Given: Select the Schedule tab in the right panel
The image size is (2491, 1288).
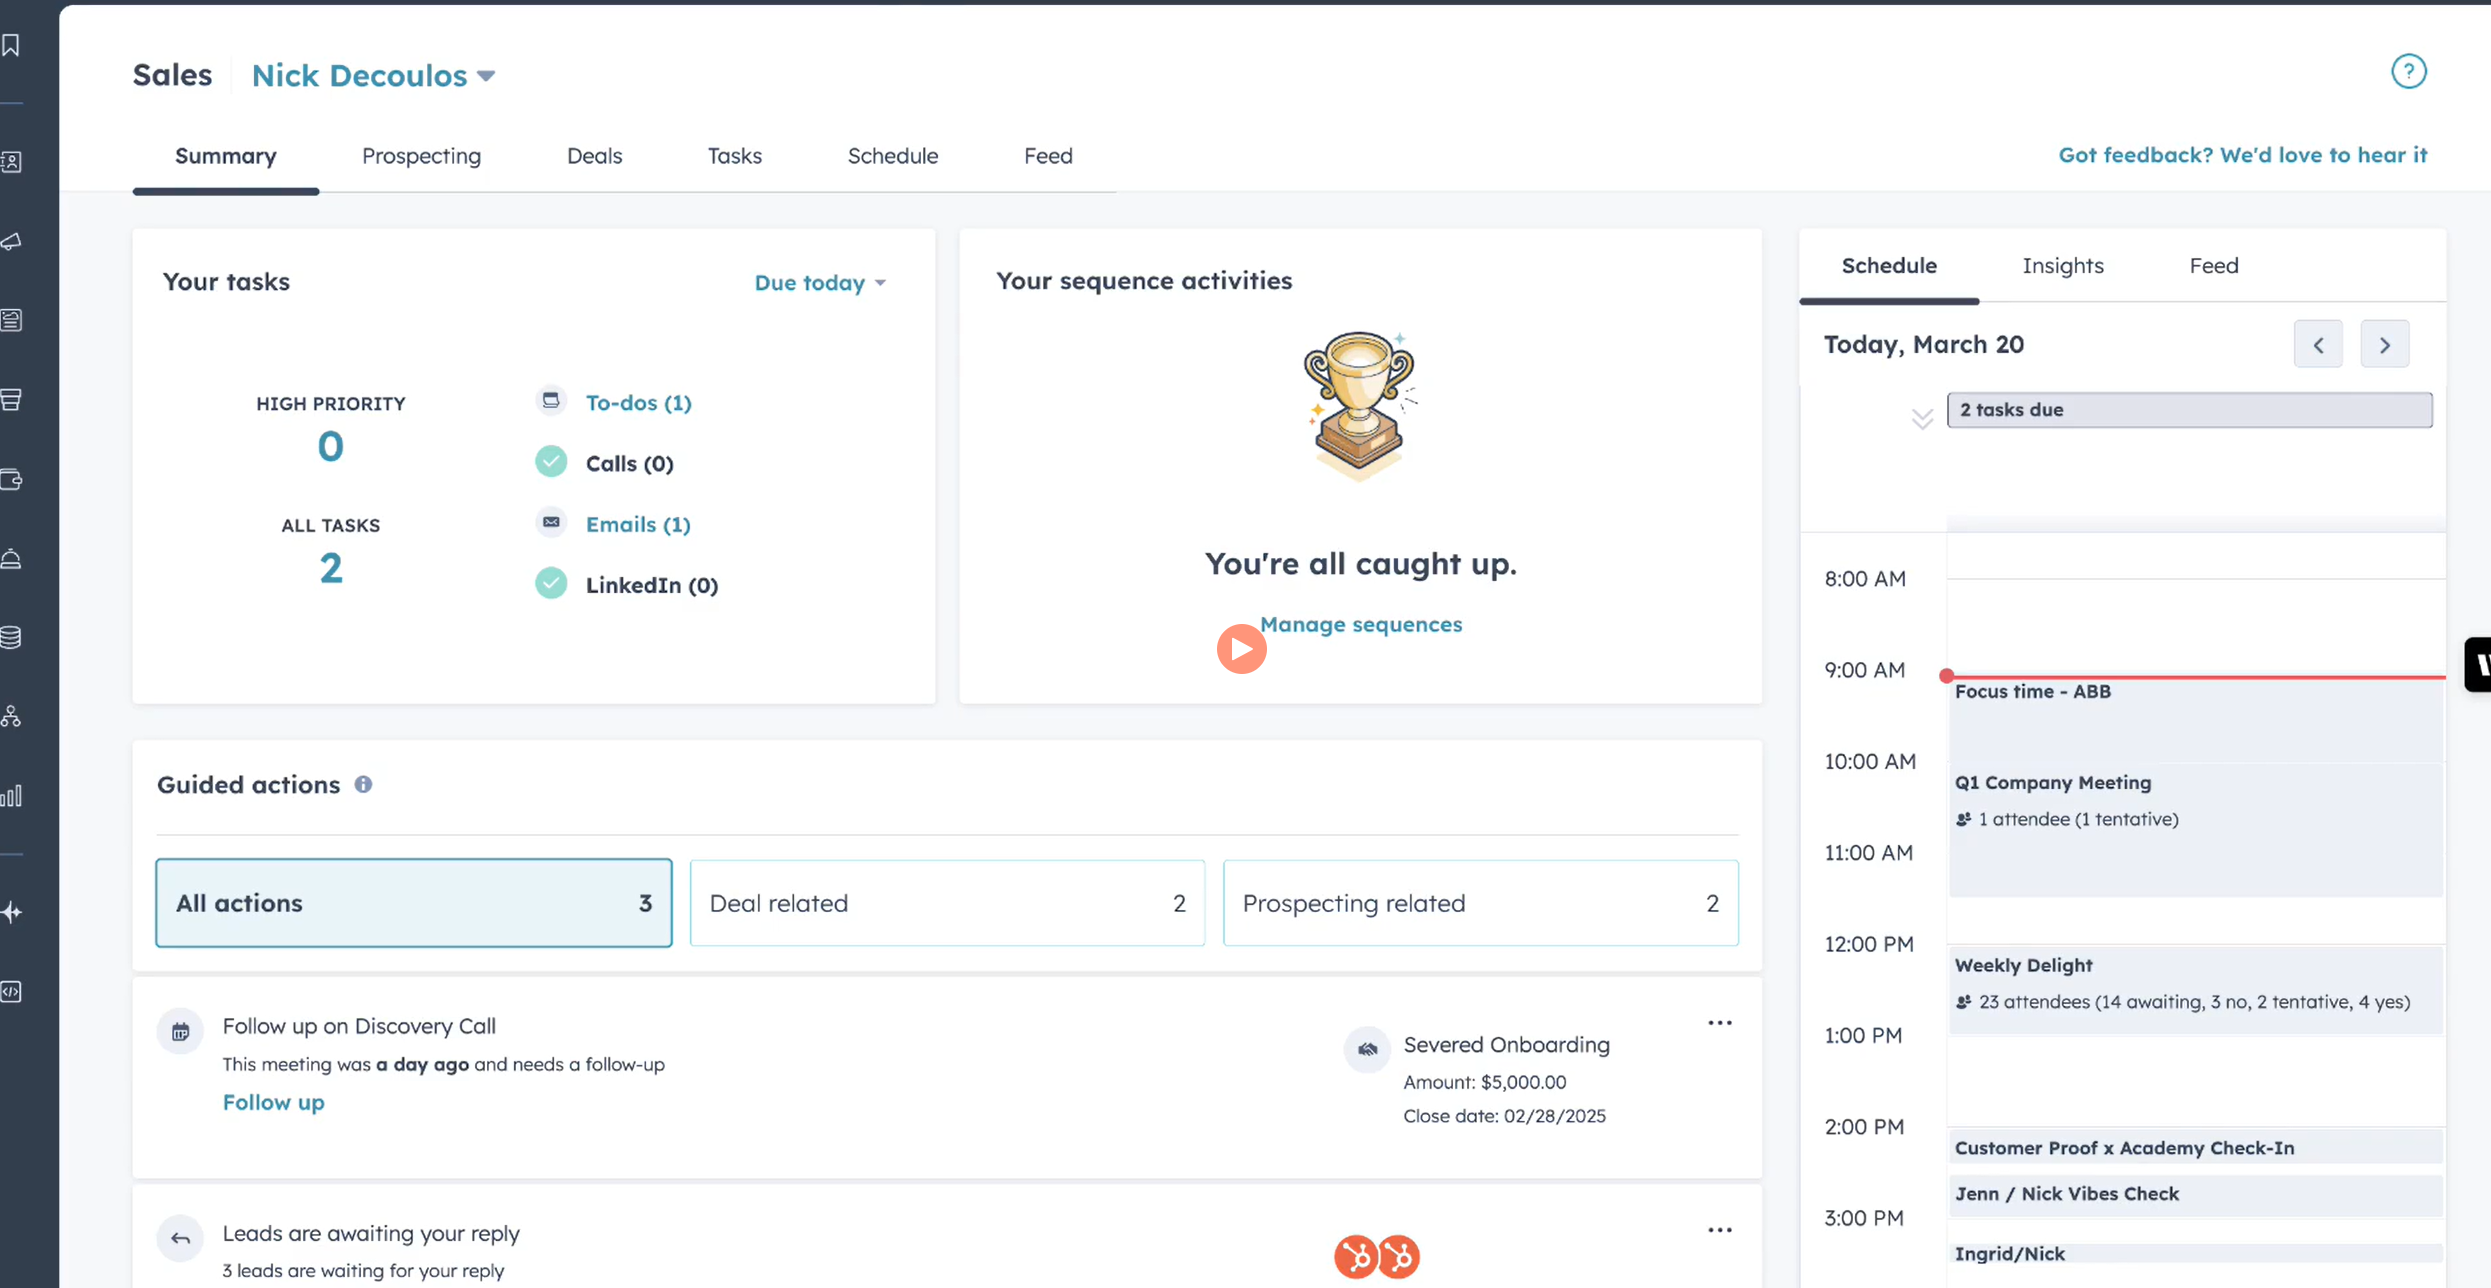Looking at the screenshot, I should point(1889,266).
